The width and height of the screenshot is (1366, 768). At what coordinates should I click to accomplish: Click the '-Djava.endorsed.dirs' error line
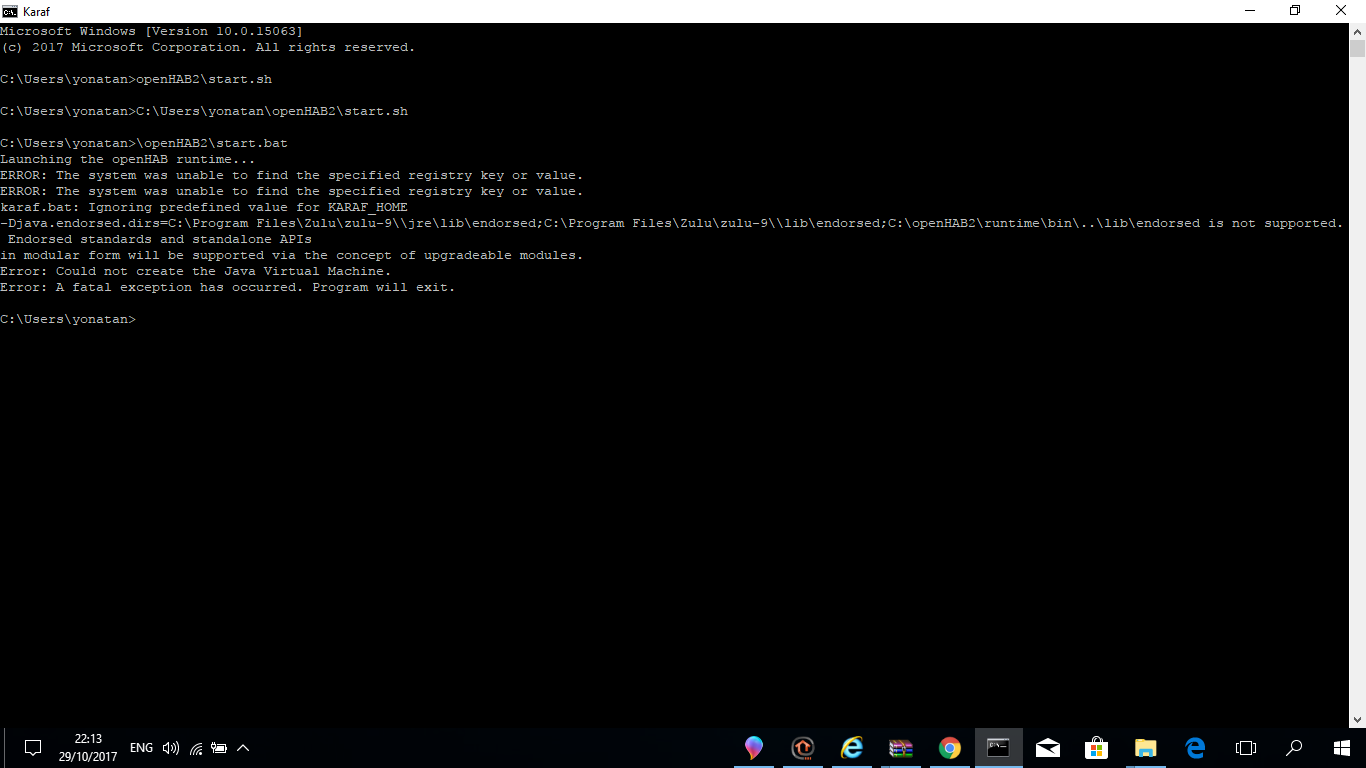click(672, 223)
